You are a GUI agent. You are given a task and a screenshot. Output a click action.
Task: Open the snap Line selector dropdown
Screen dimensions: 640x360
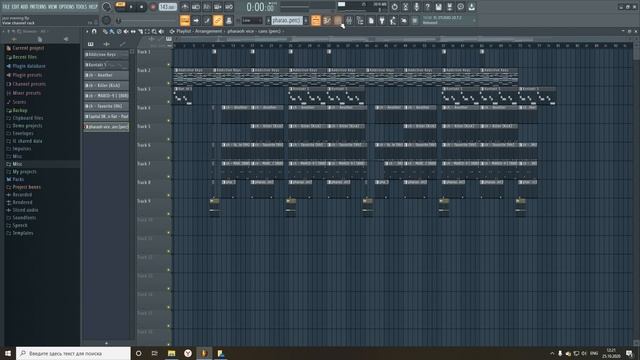[252, 20]
